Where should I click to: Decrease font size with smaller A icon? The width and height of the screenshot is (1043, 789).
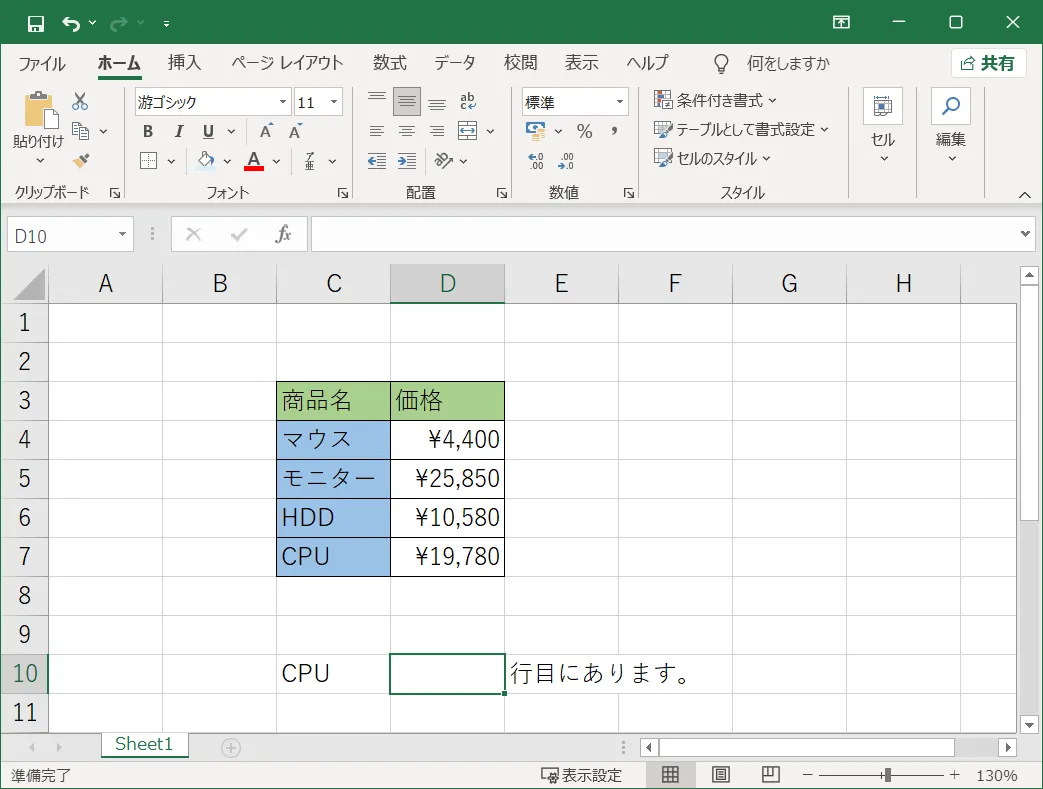(295, 131)
